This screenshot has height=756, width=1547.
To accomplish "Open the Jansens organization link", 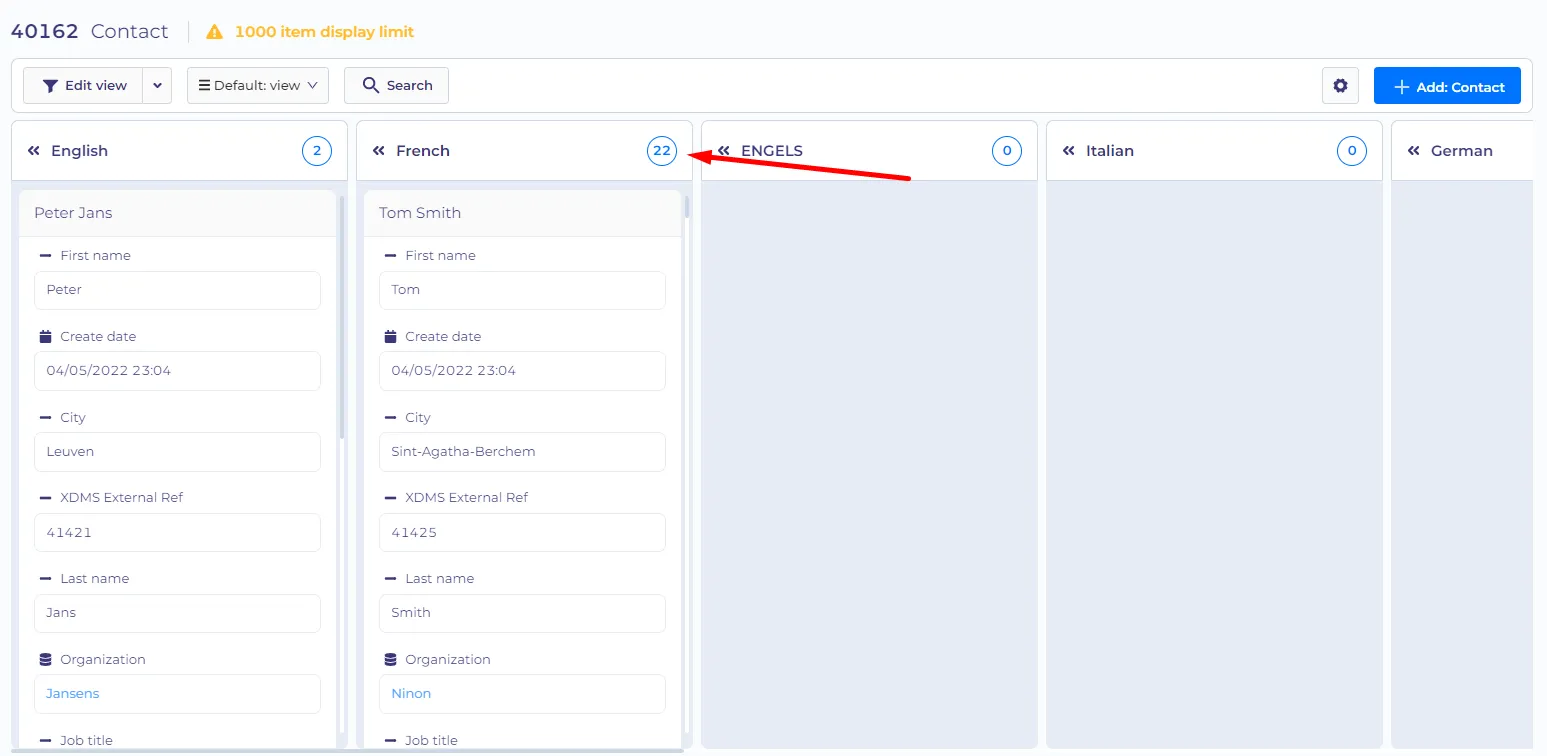I will coord(73,693).
